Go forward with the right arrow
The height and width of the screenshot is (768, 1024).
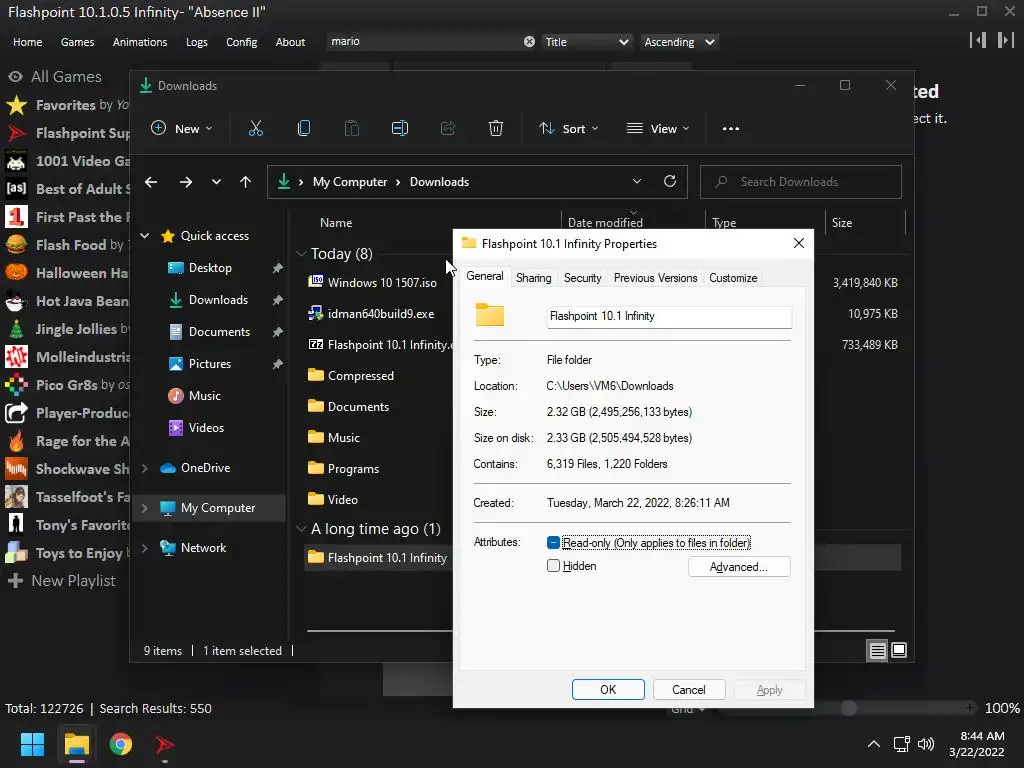click(x=186, y=182)
